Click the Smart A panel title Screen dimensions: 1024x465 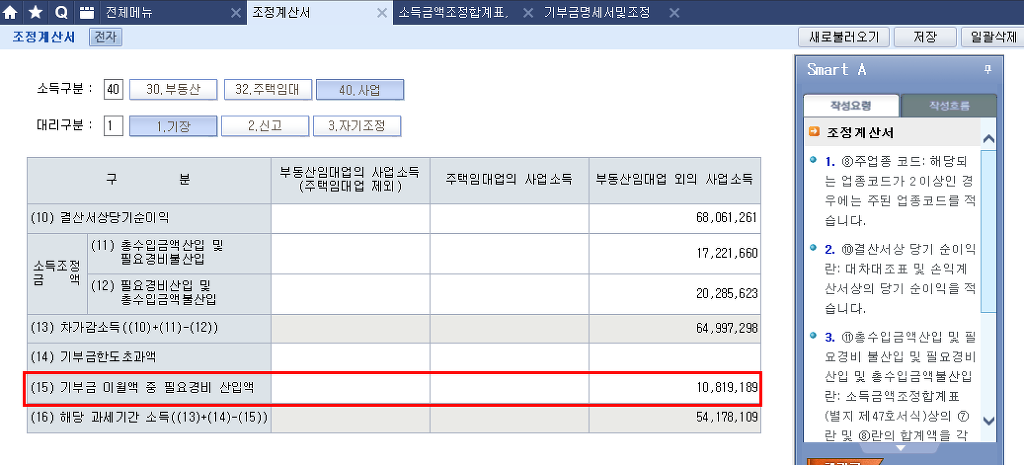click(x=837, y=69)
